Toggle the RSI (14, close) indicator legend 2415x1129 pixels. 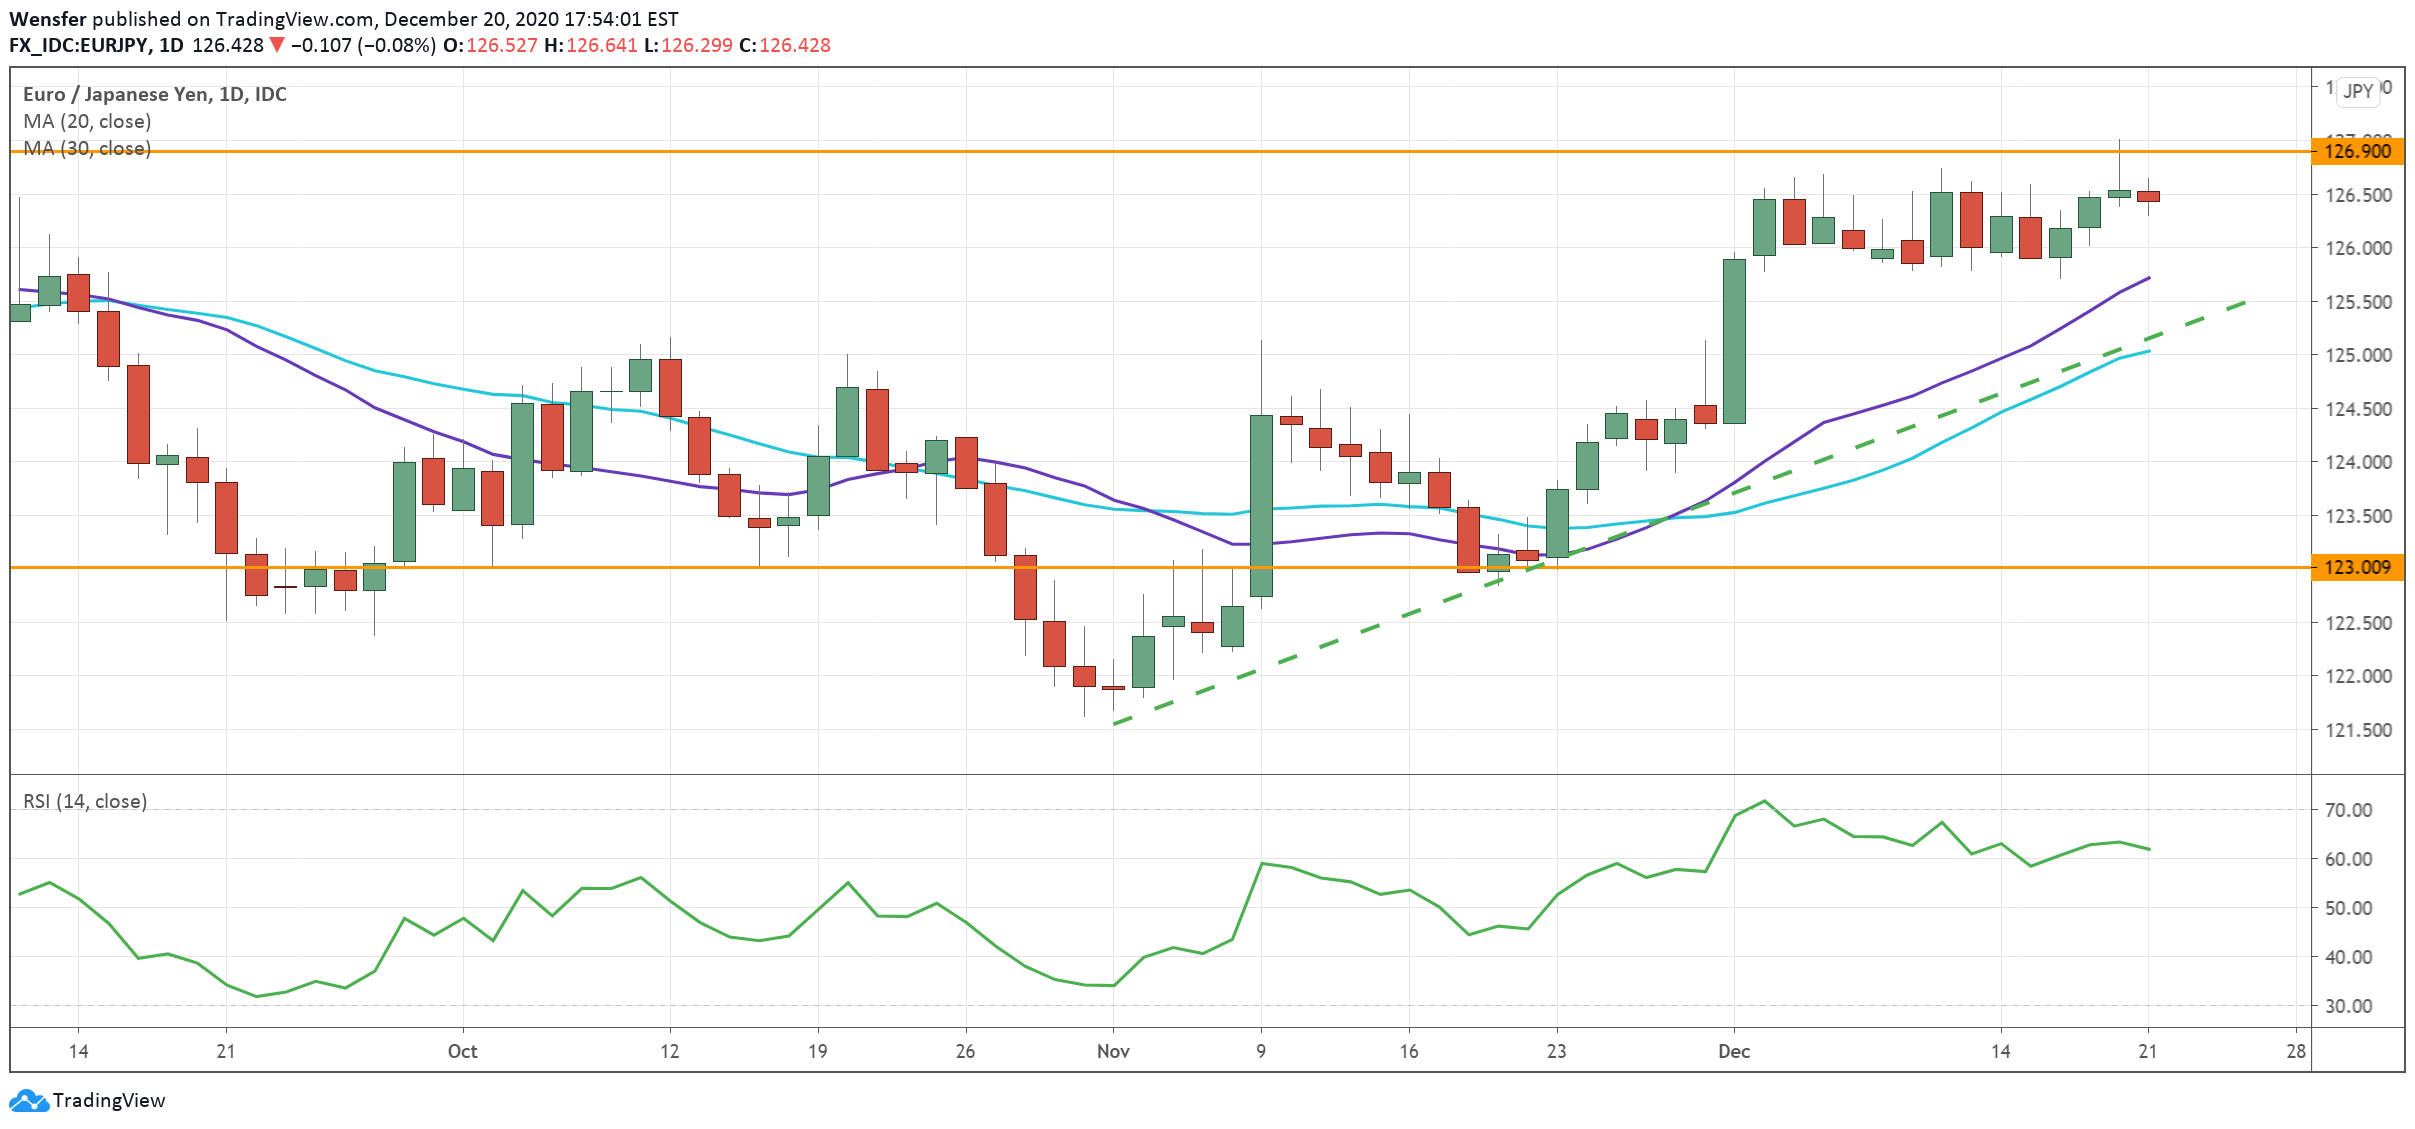point(85,801)
